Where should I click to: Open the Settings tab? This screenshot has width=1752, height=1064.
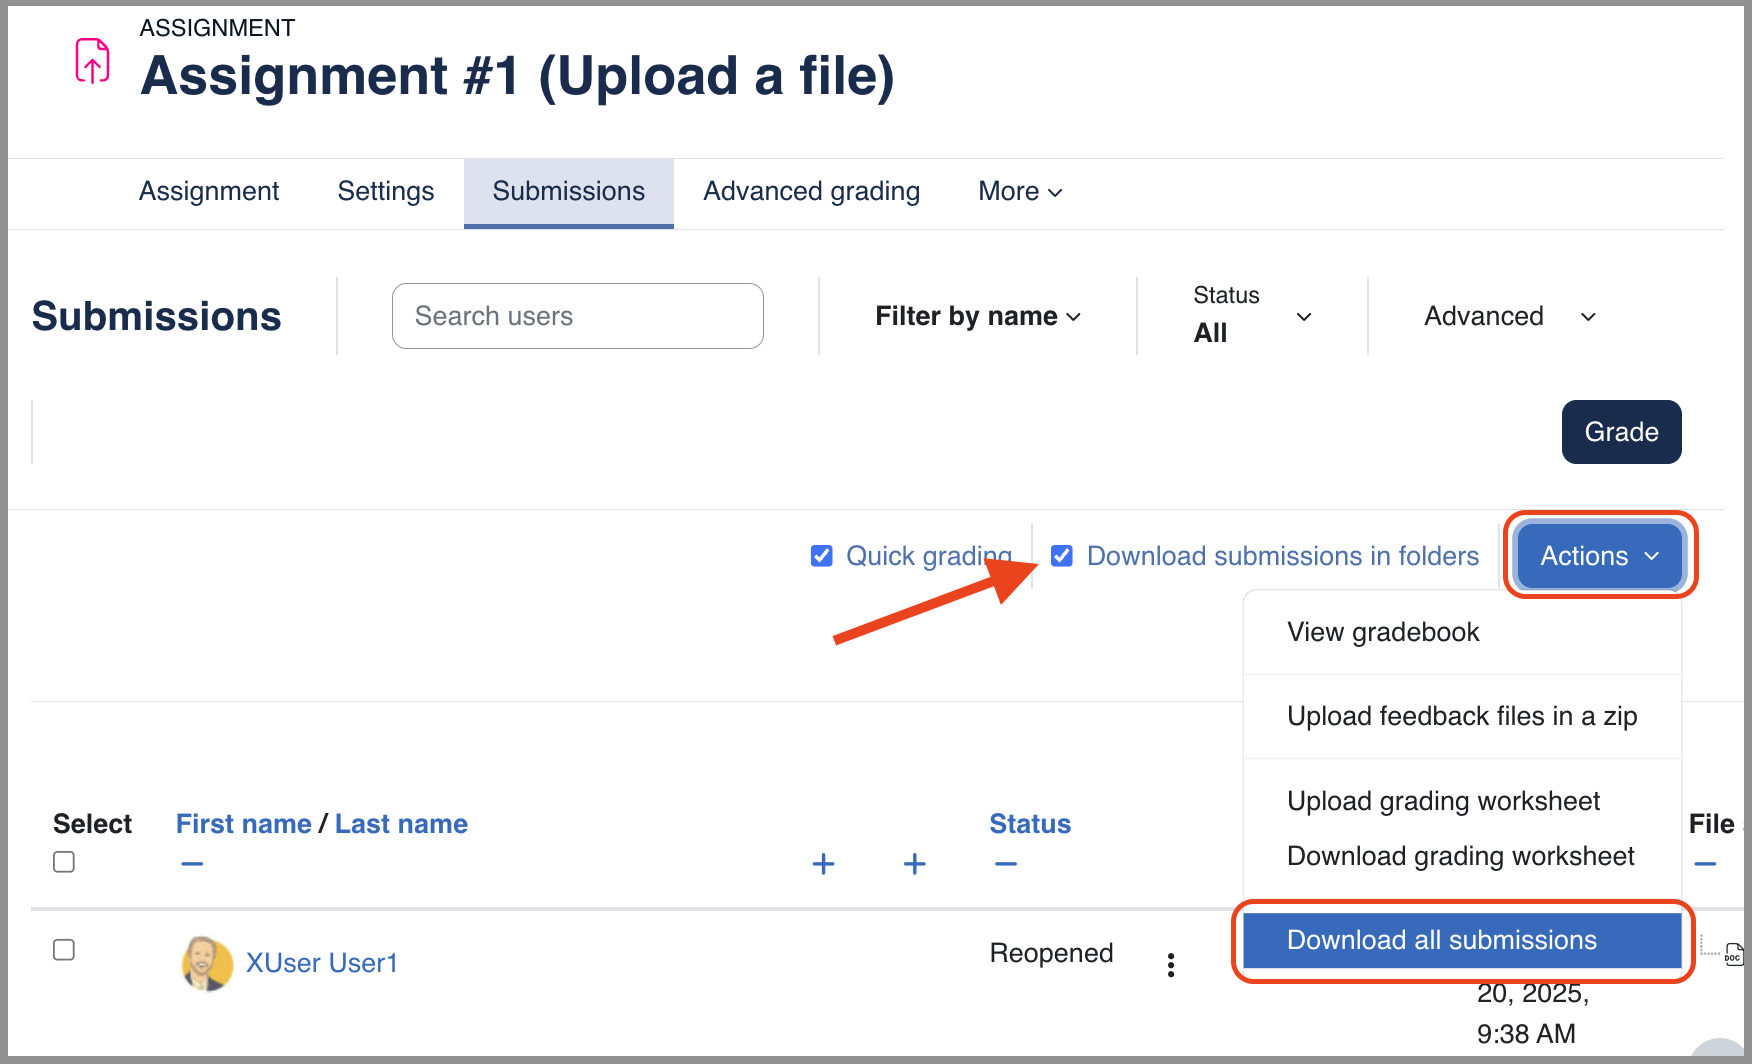[386, 191]
